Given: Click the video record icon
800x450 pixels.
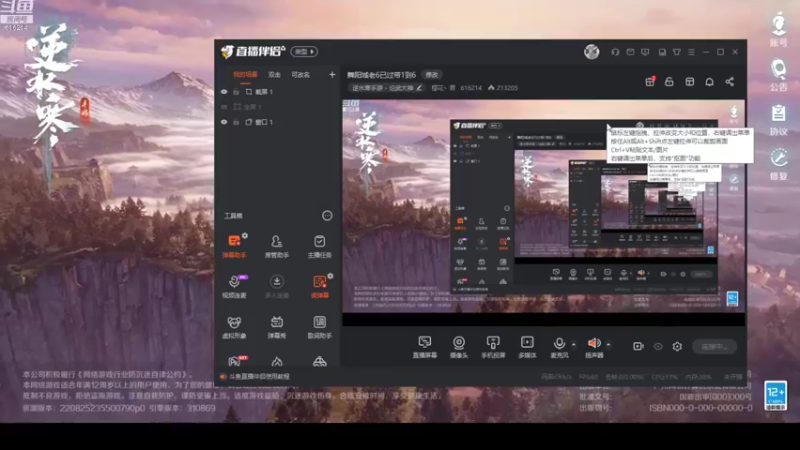Looking at the screenshot, I should pyautogui.click(x=638, y=346).
